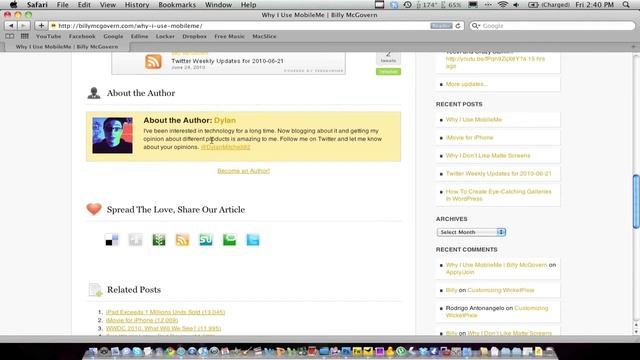Image resolution: width=640 pixels, height=360 pixels.
Task: Open the Free Music bookmark
Action: (x=229, y=36)
